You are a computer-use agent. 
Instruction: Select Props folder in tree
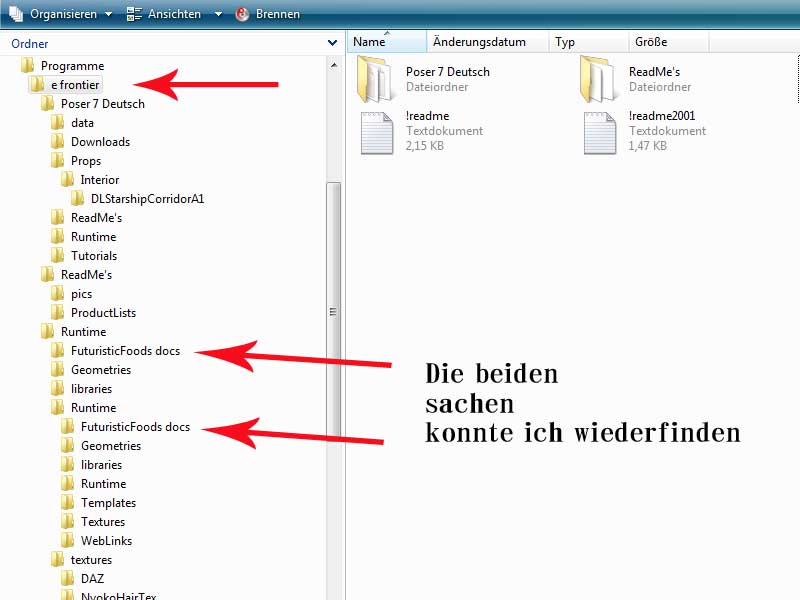click(86, 161)
